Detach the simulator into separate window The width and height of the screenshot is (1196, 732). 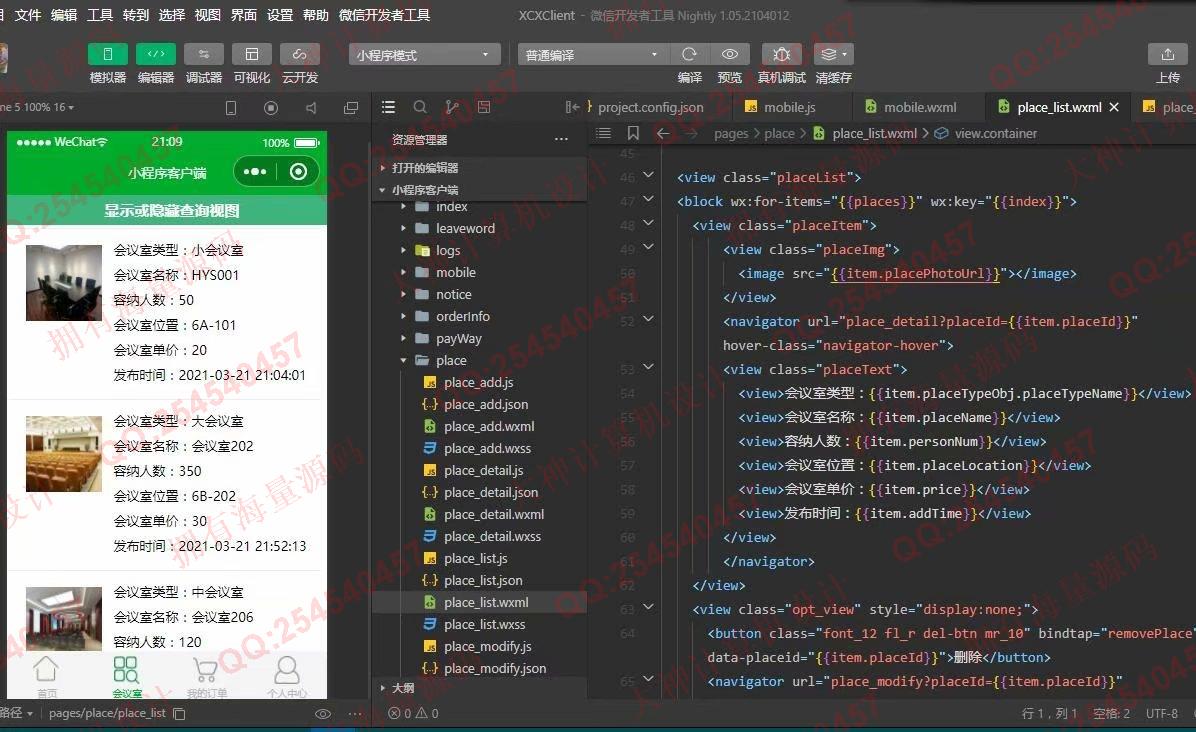[351, 108]
